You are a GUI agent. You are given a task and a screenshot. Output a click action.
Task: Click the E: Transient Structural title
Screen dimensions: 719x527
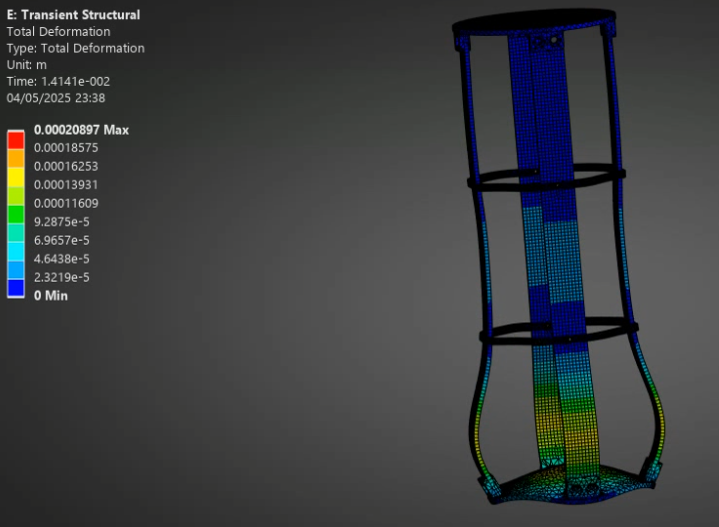73,15
